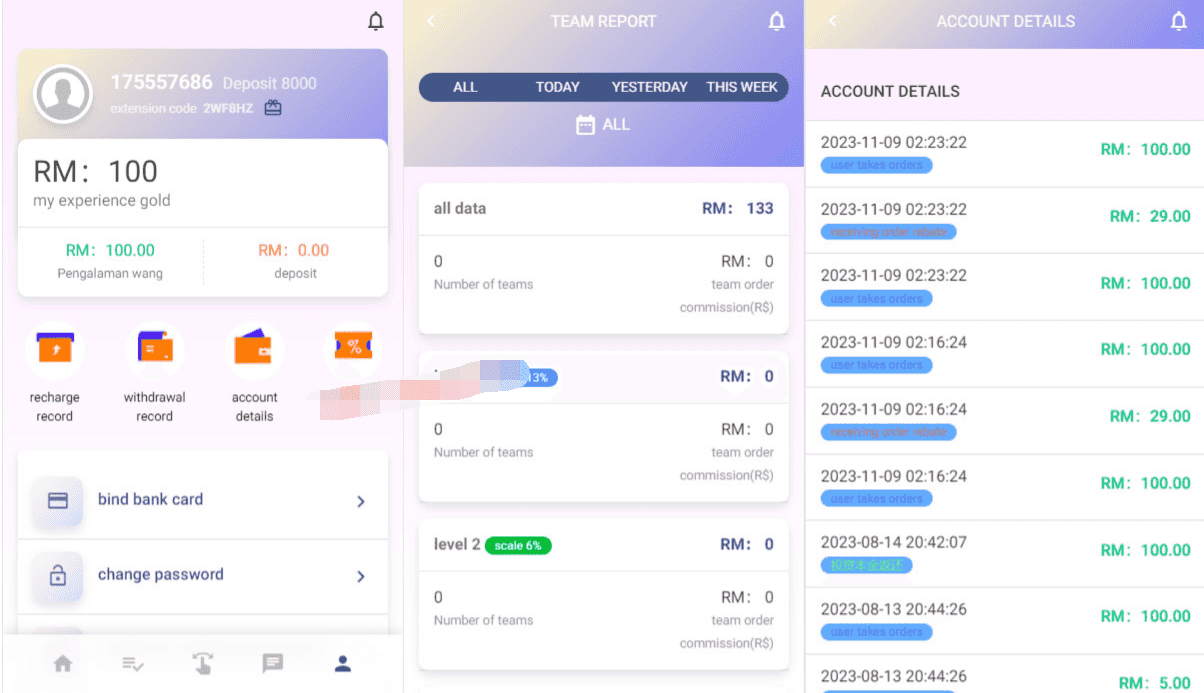Open recharge record icon
Image resolution: width=1204 pixels, height=693 pixels.
[55, 349]
